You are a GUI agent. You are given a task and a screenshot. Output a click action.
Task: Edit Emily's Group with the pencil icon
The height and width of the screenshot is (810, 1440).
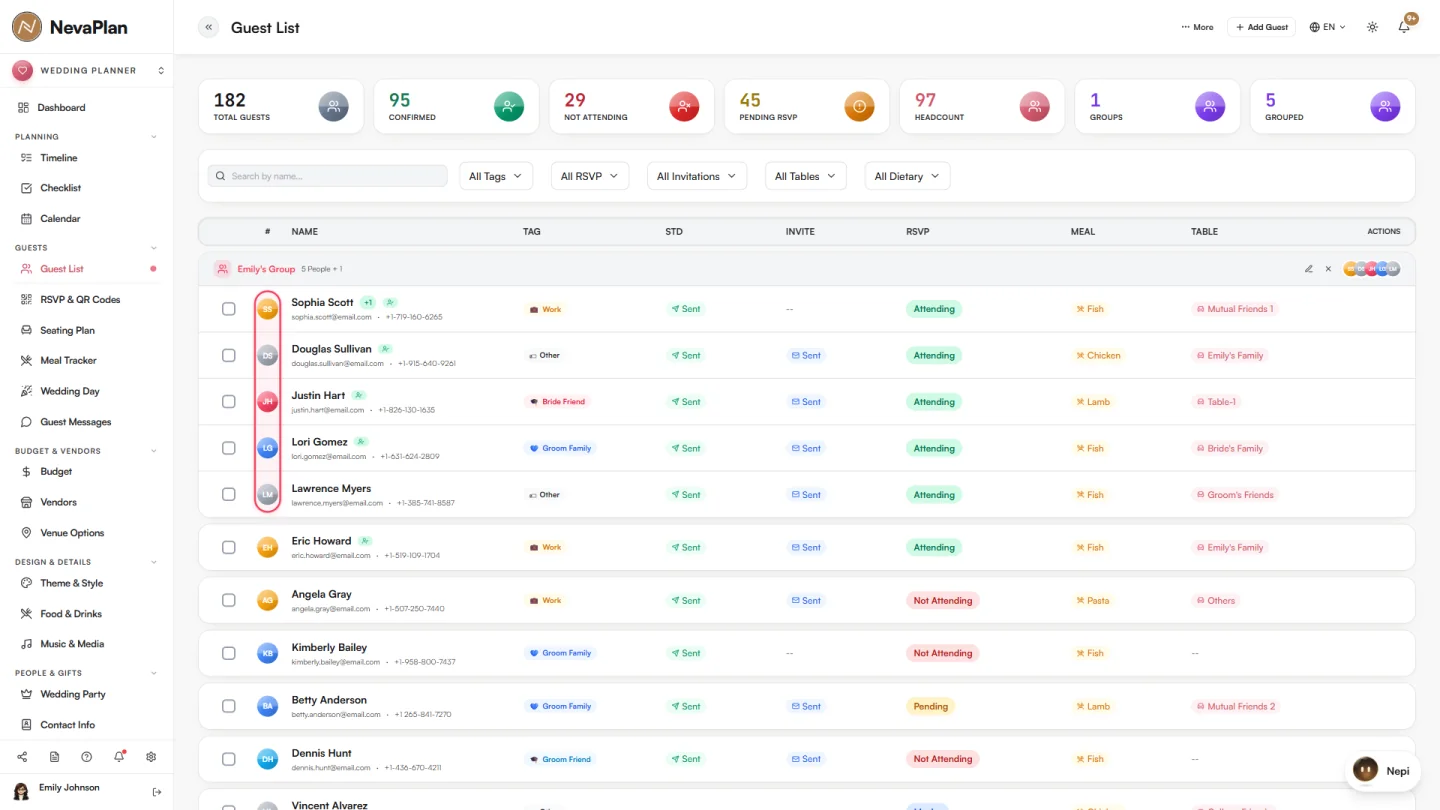[1309, 269]
